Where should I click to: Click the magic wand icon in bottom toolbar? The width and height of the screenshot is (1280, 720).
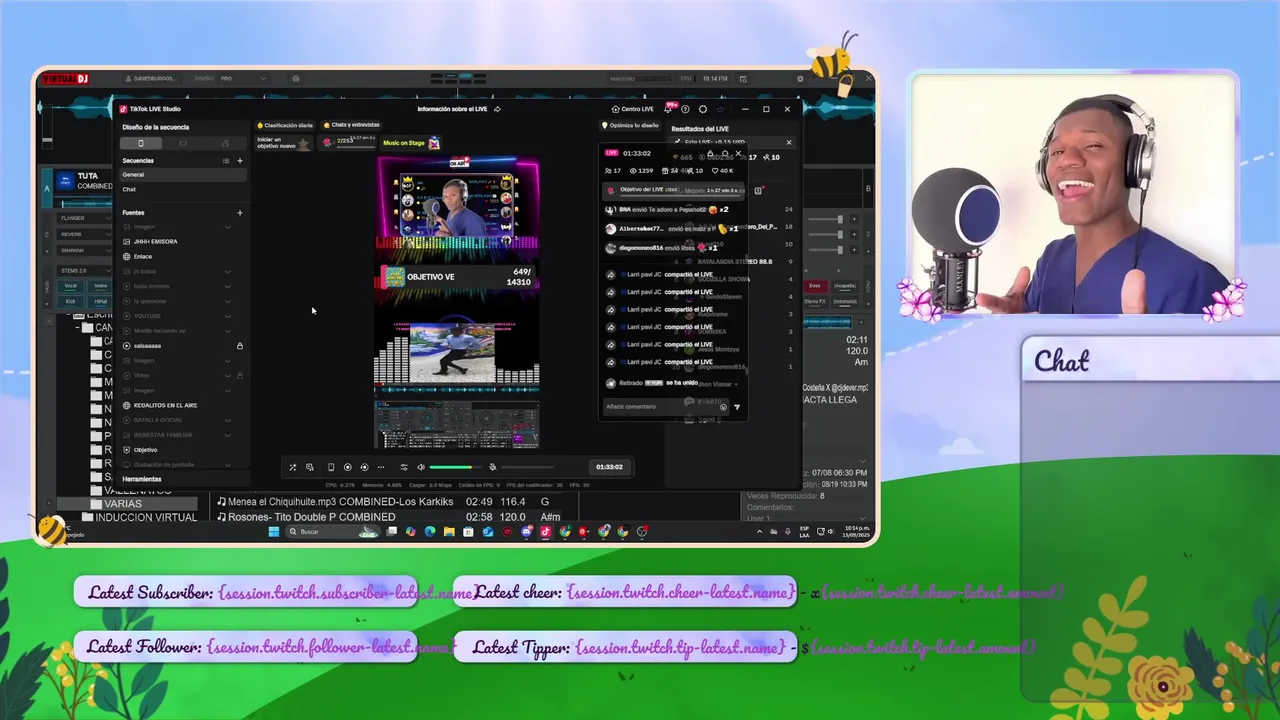[x=292, y=467]
